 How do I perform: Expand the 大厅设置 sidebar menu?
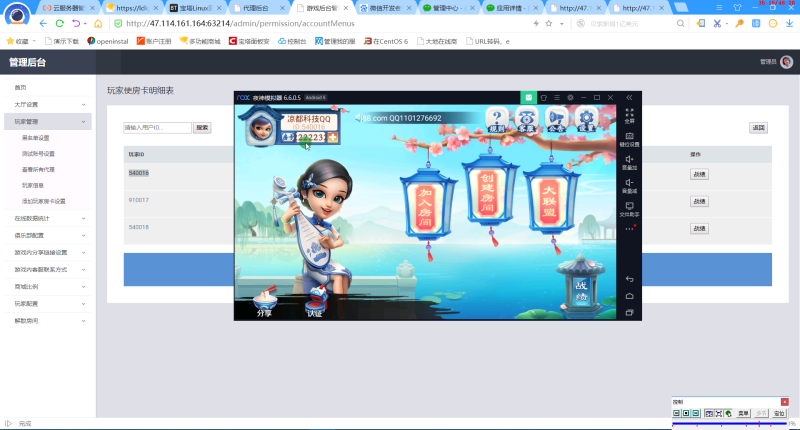tap(48, 104)
